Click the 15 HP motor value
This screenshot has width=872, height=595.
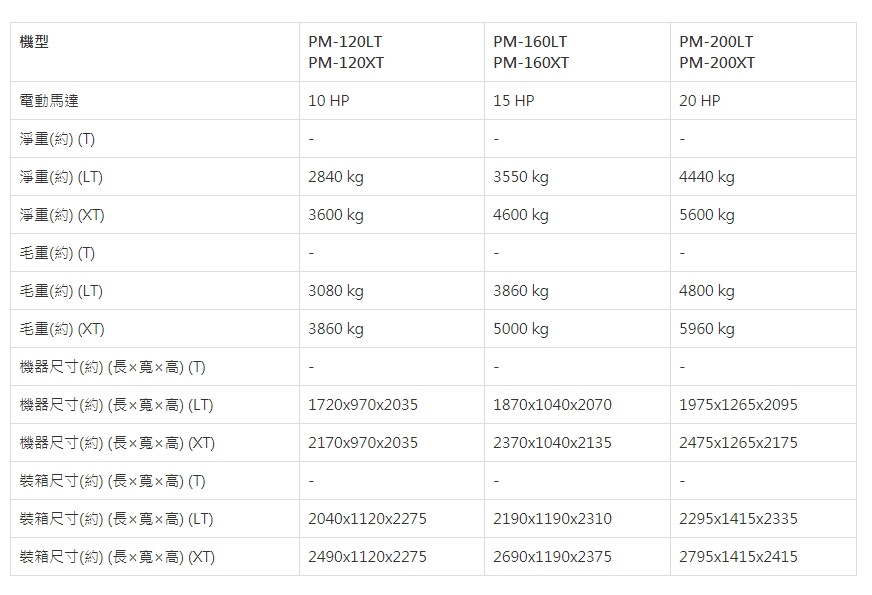(x=514, y=101)
